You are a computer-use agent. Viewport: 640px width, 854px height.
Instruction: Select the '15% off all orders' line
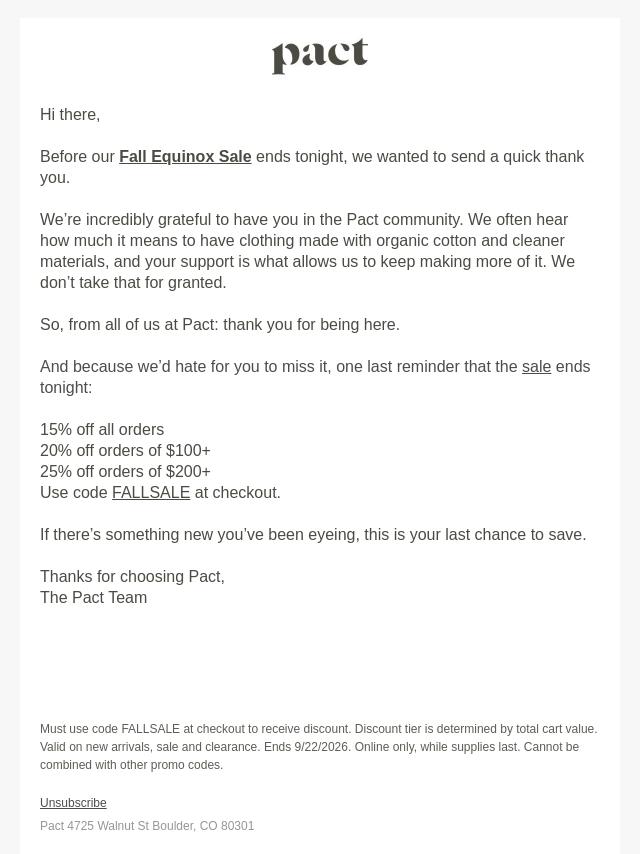[102, 429]
